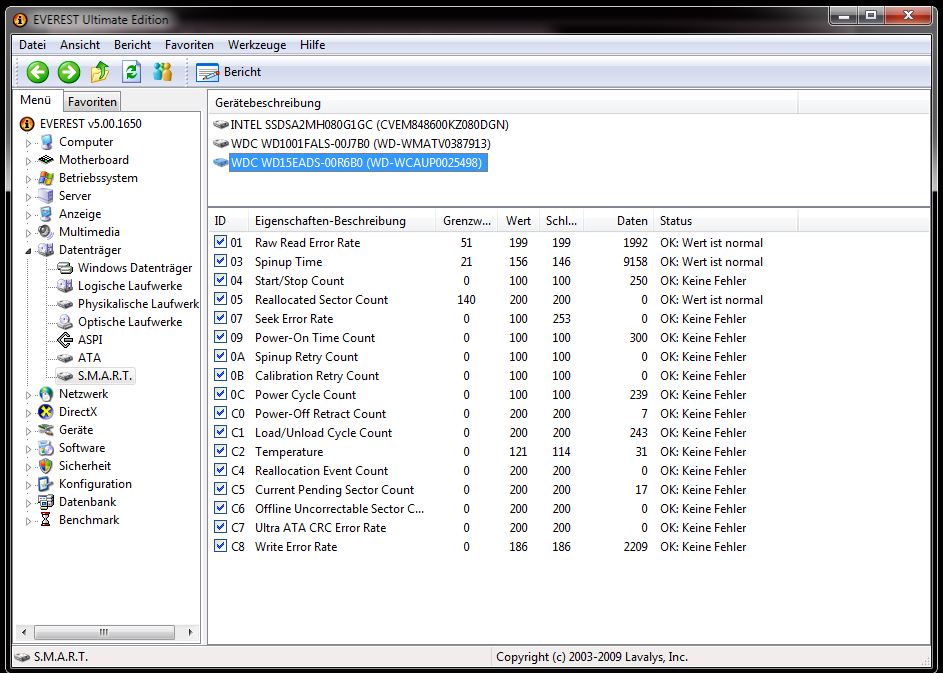Expand the Konfiguration tree node arrow

coord(28,485)
